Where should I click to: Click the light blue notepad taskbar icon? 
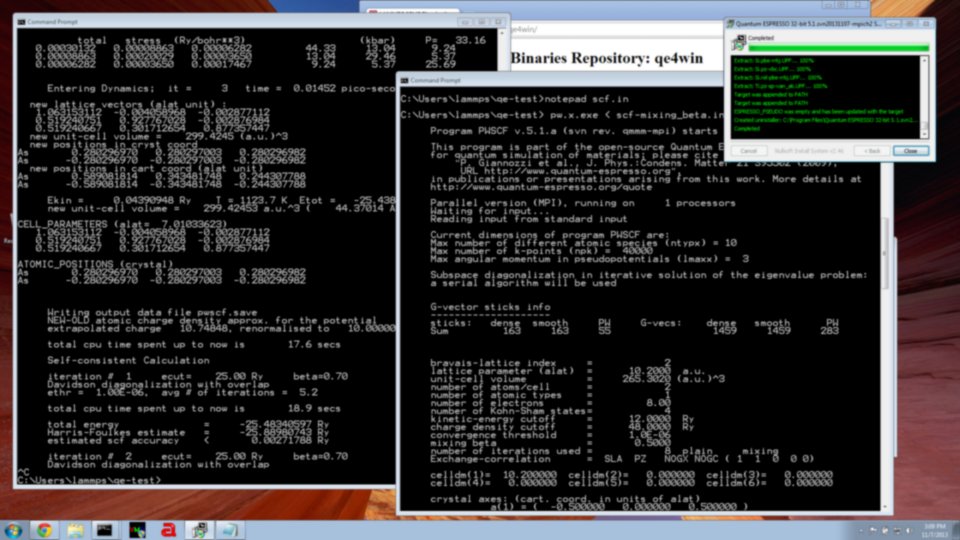(x=229, y=529)
